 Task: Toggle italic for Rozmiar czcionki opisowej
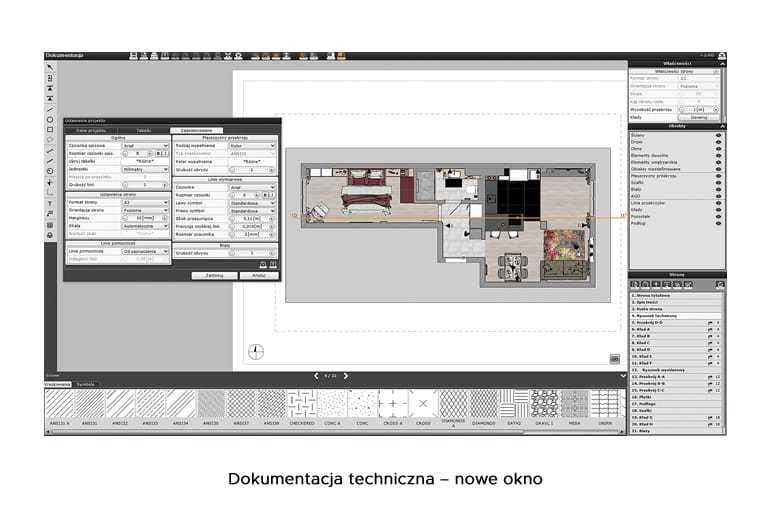click(x=165, y=154)
